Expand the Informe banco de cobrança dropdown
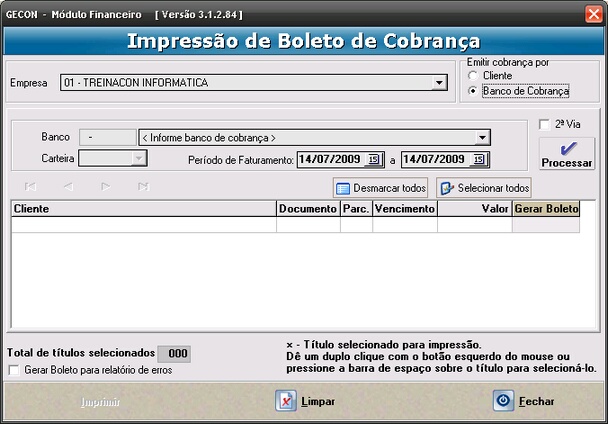This screenshot has width=608, height=424. tap(482, 138)
